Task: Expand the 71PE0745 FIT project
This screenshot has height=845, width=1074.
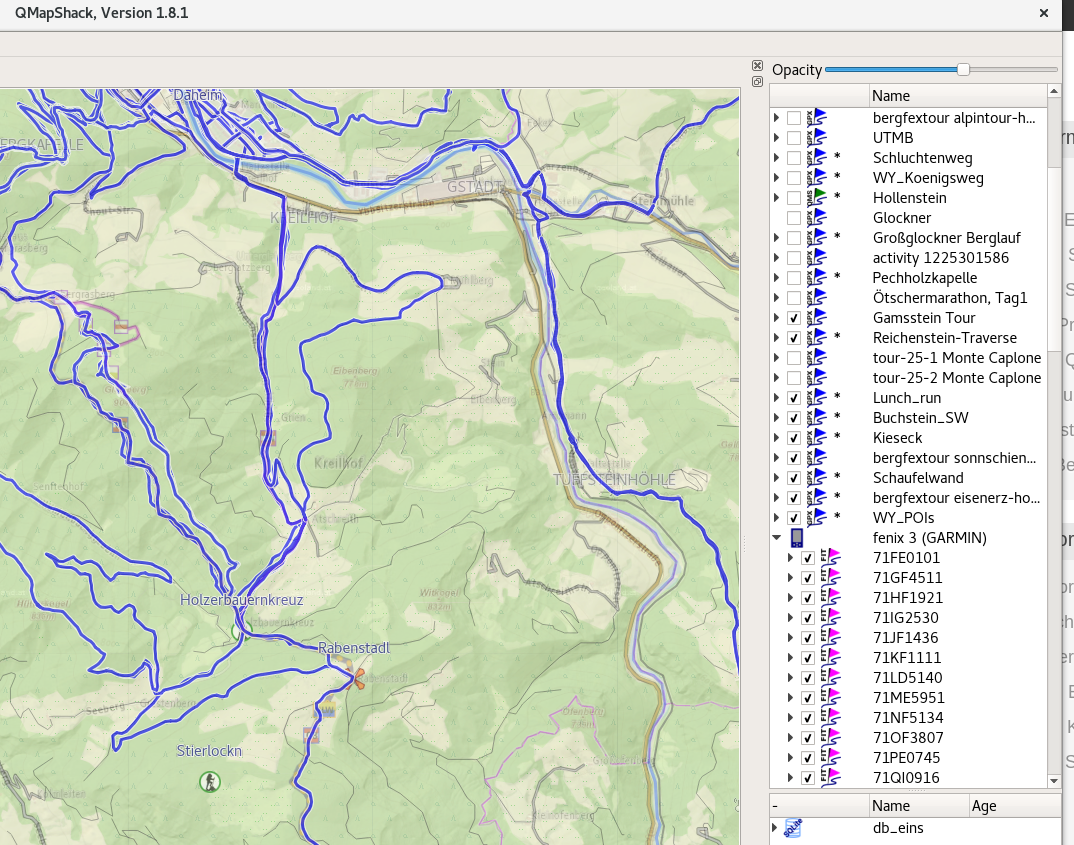Action: pyautogui.click(x=790, y=758)
